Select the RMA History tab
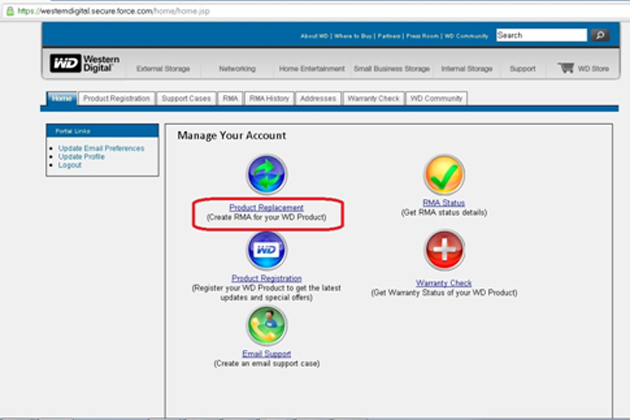630x420 pixels. [x=269, y=99]
